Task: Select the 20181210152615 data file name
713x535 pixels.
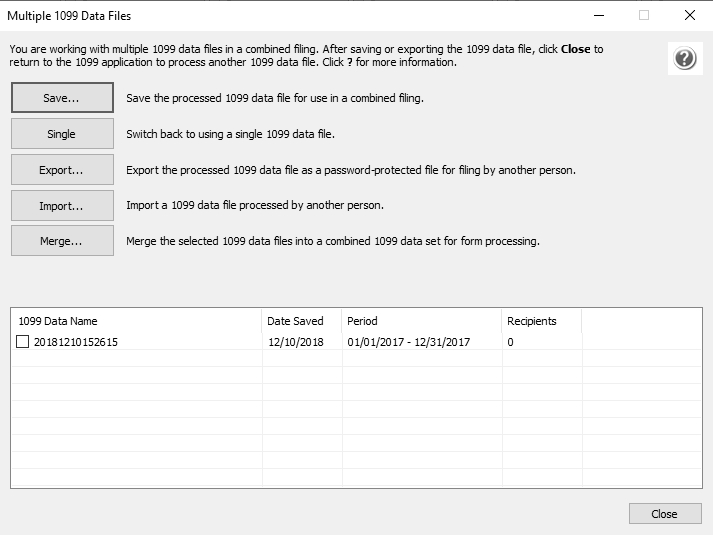Action: [x=76, y=342]
